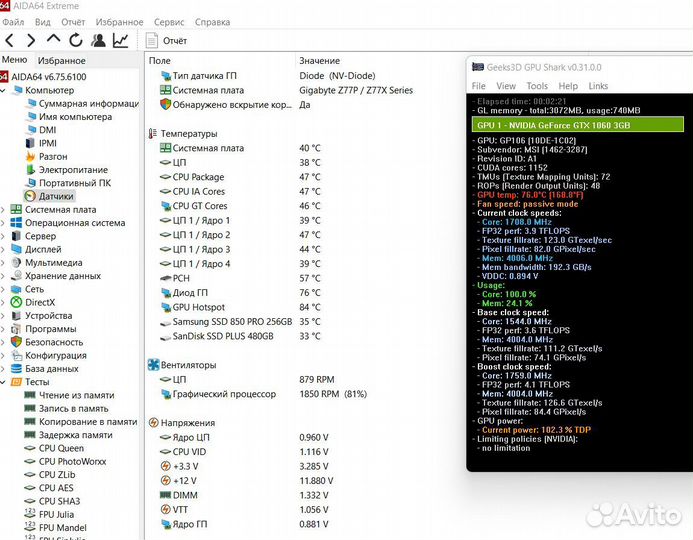Collapse the Компьютер tree node

click(x=3, y=90)
